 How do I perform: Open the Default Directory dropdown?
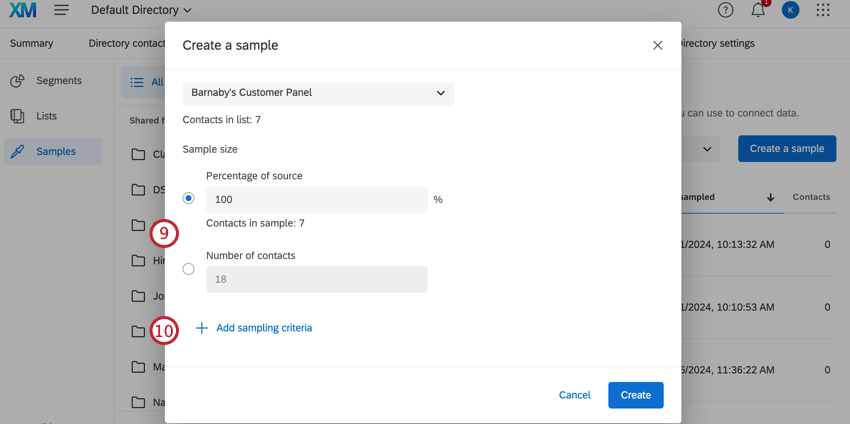pos(141,10)
